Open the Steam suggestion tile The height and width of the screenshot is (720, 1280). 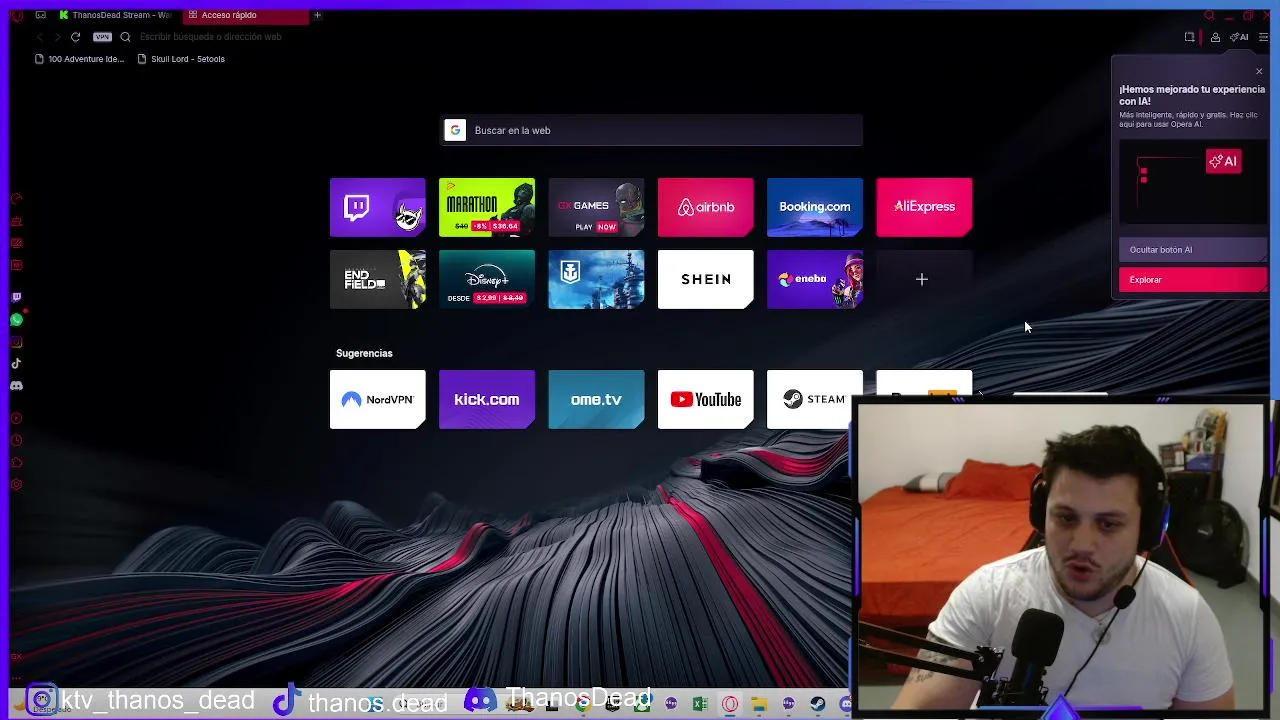coord(815,399)
